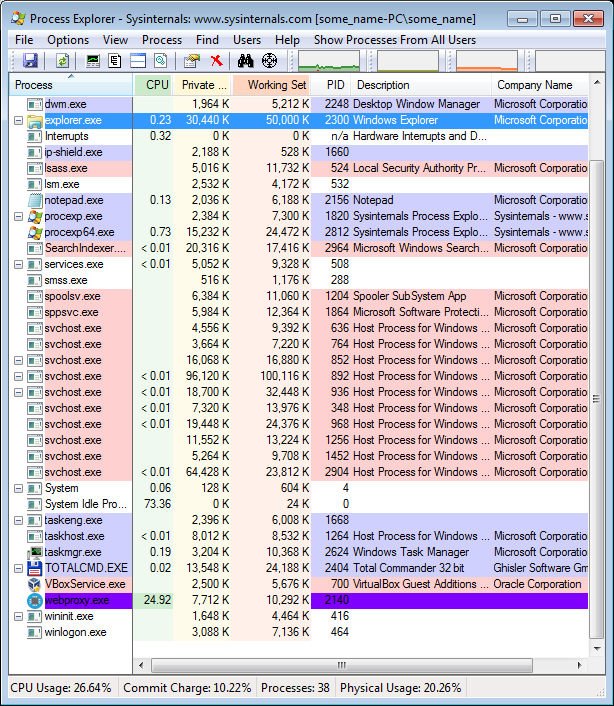The image size is (614, 706).
Task: Collapse the TOTALCMD.EXE tree node
Action: click(18, 568)
